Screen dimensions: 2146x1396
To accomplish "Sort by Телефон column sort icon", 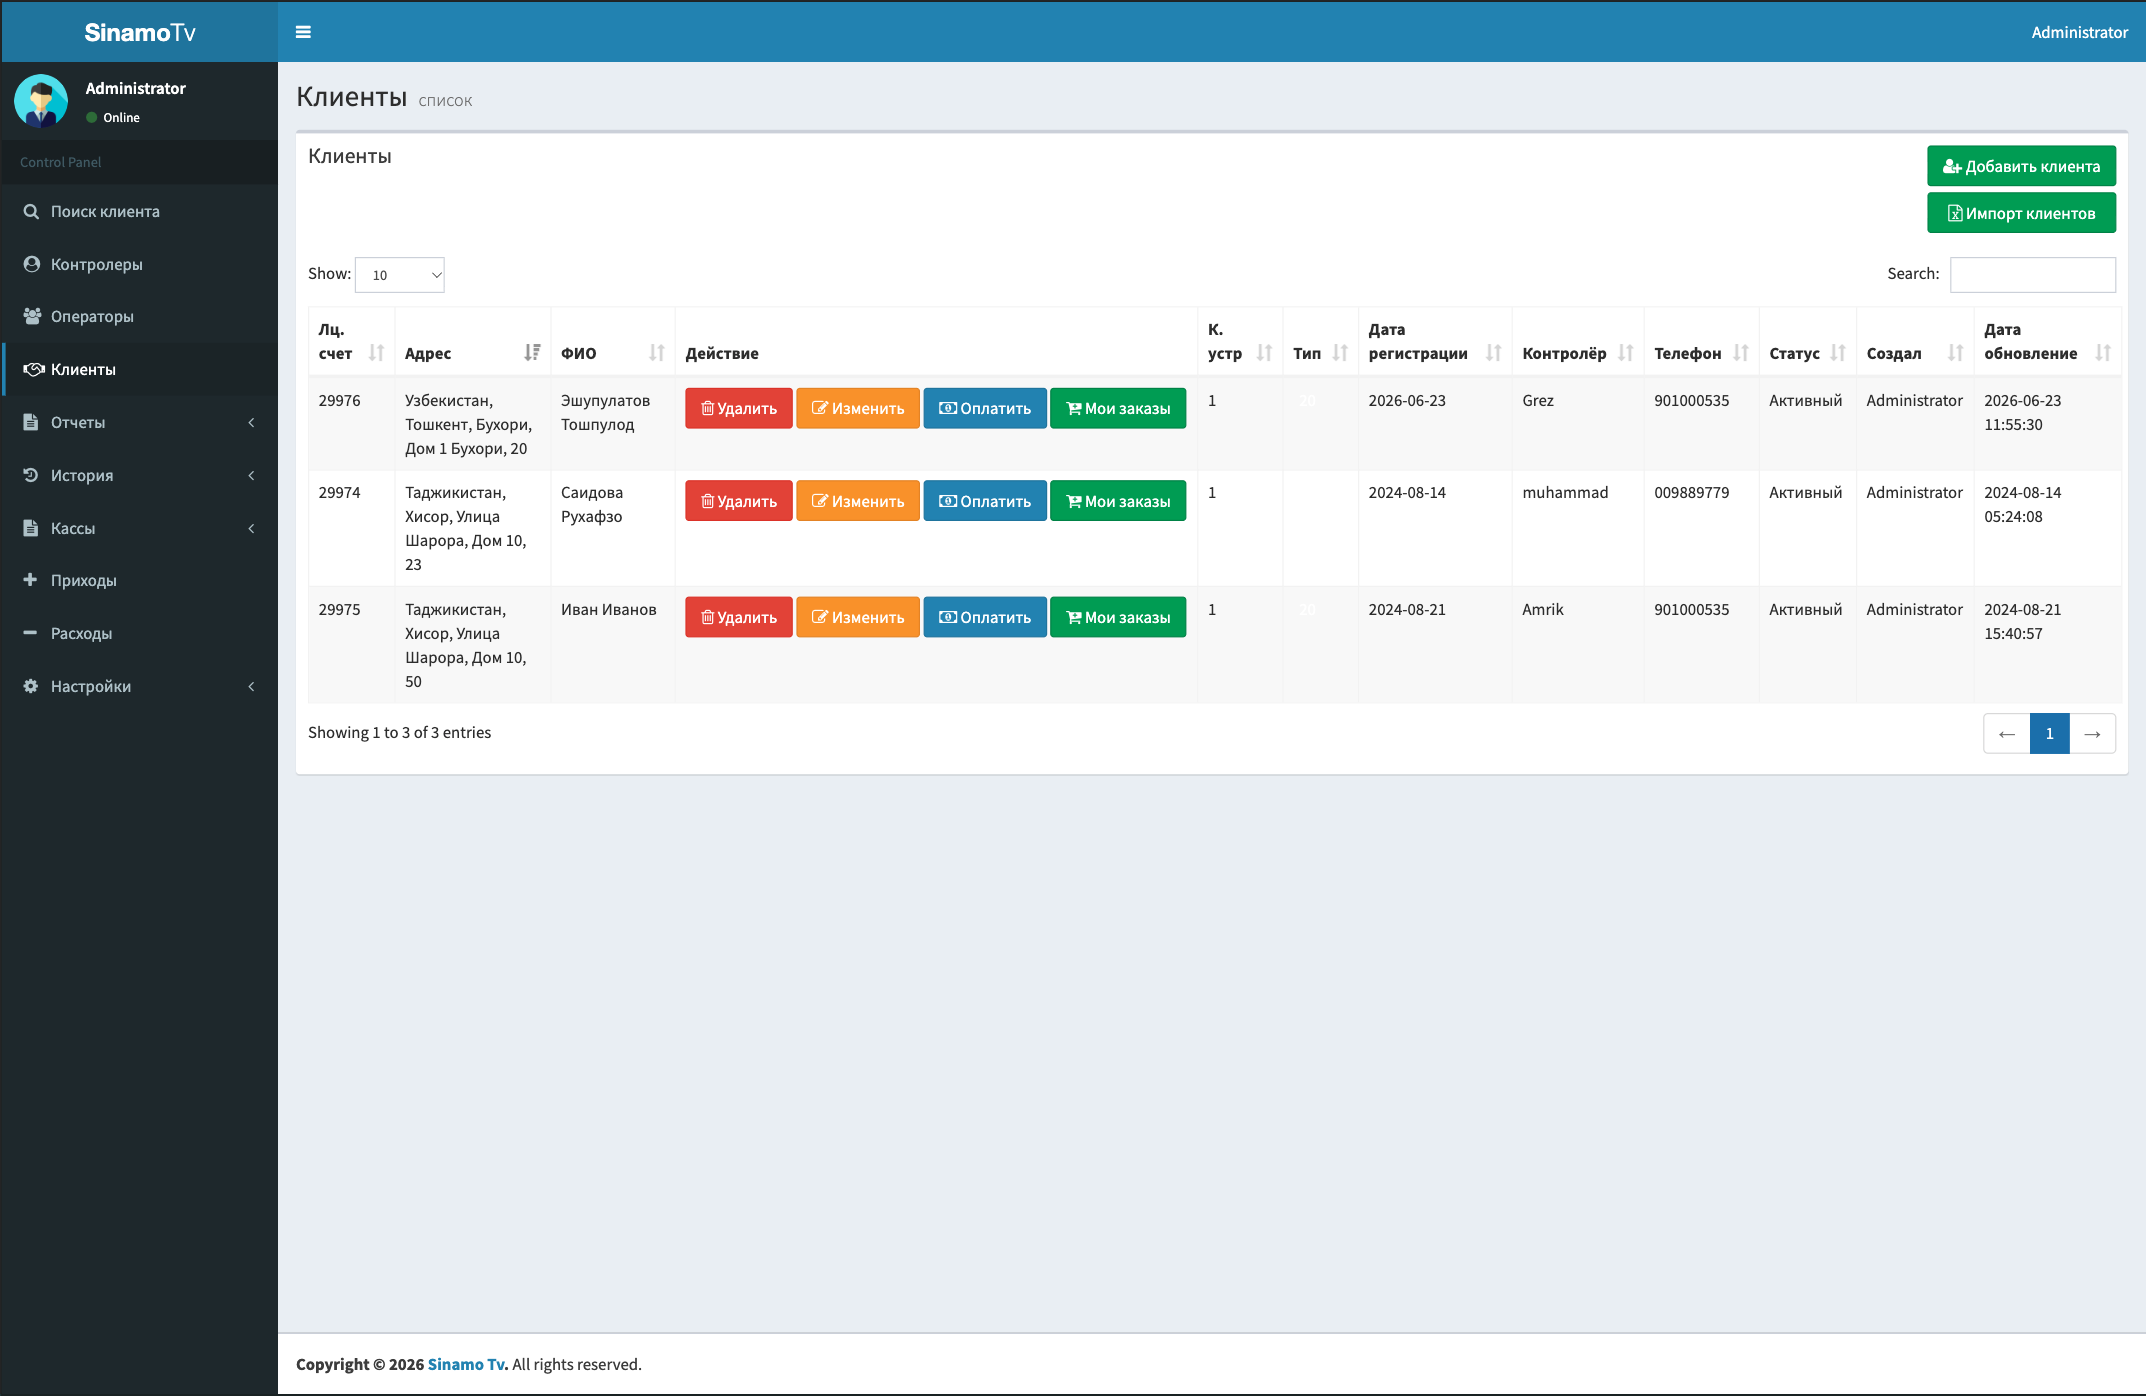I will [1741, 353].
